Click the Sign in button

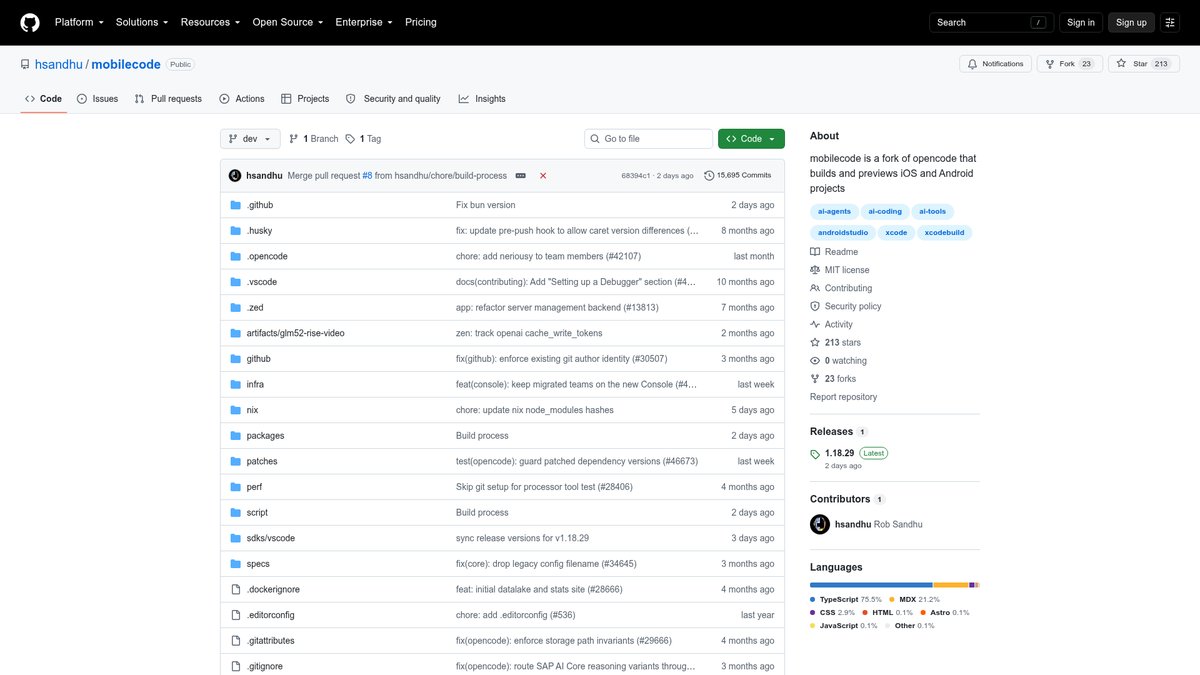point(1081,22)
